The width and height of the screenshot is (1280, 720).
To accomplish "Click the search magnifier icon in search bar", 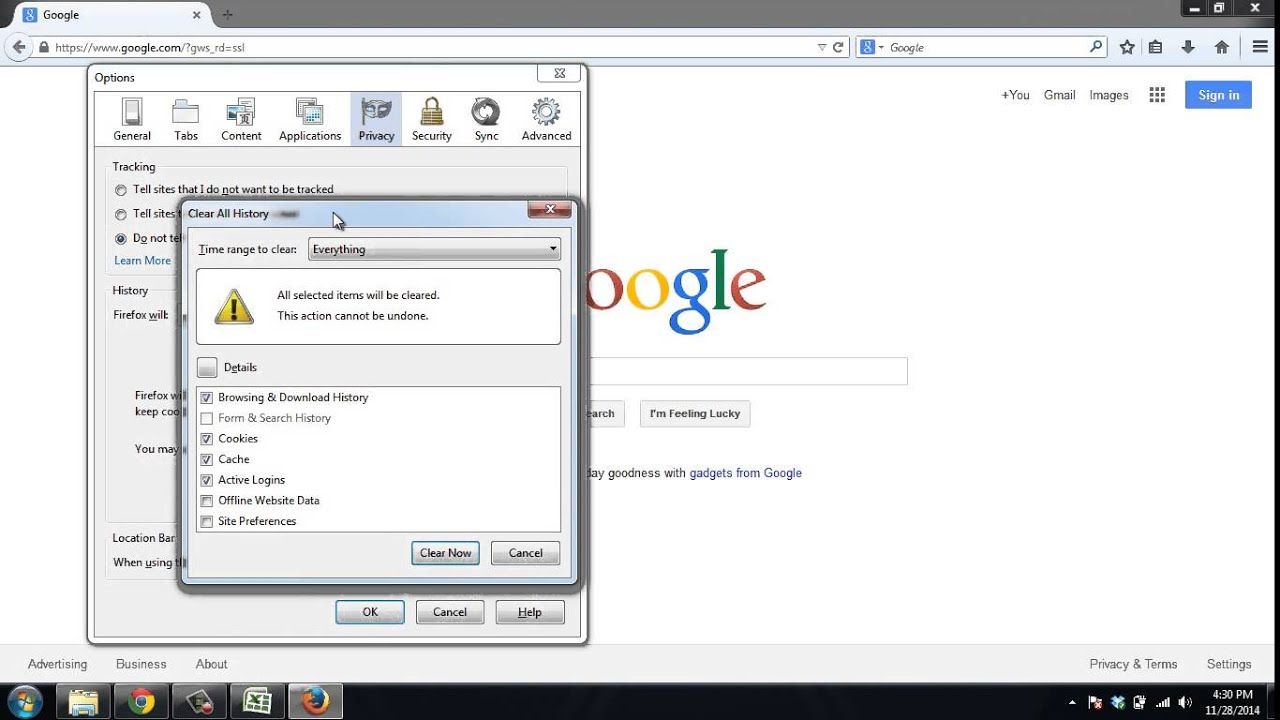I will pyautogui.click(x=1096, y=47).
